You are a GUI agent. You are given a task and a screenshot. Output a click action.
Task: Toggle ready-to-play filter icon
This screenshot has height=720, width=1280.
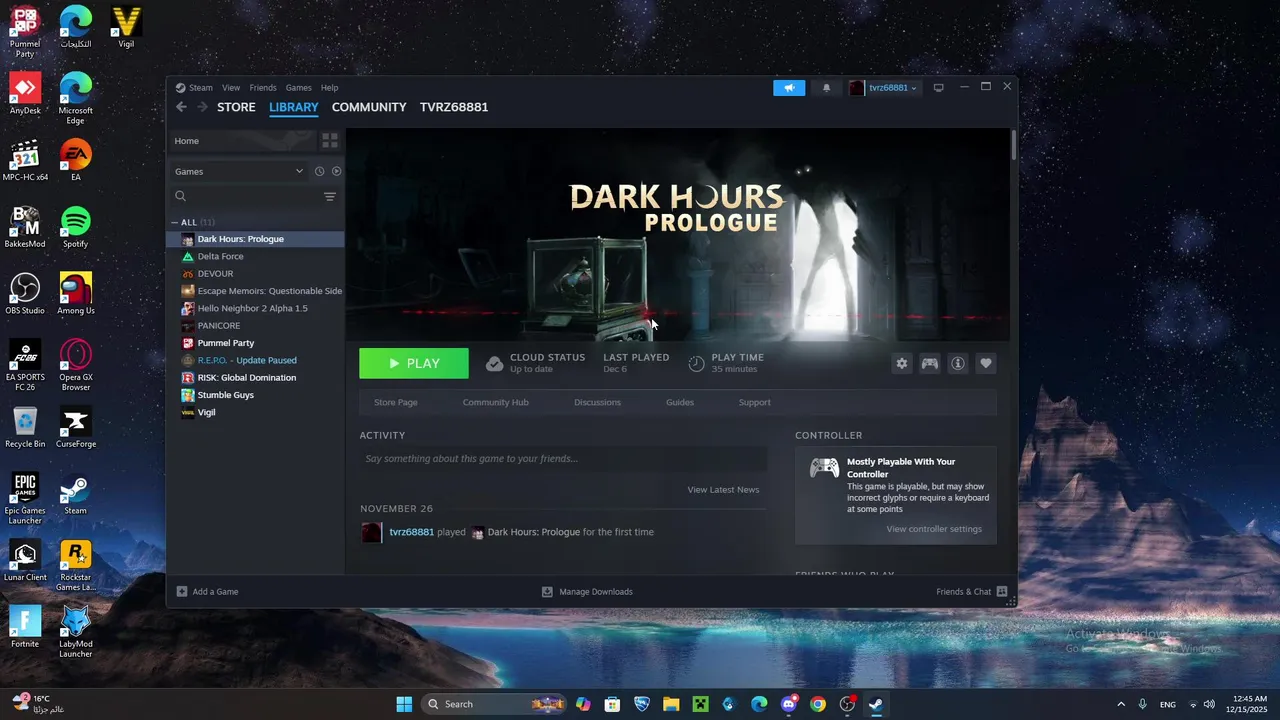click(x=336, y=171)
